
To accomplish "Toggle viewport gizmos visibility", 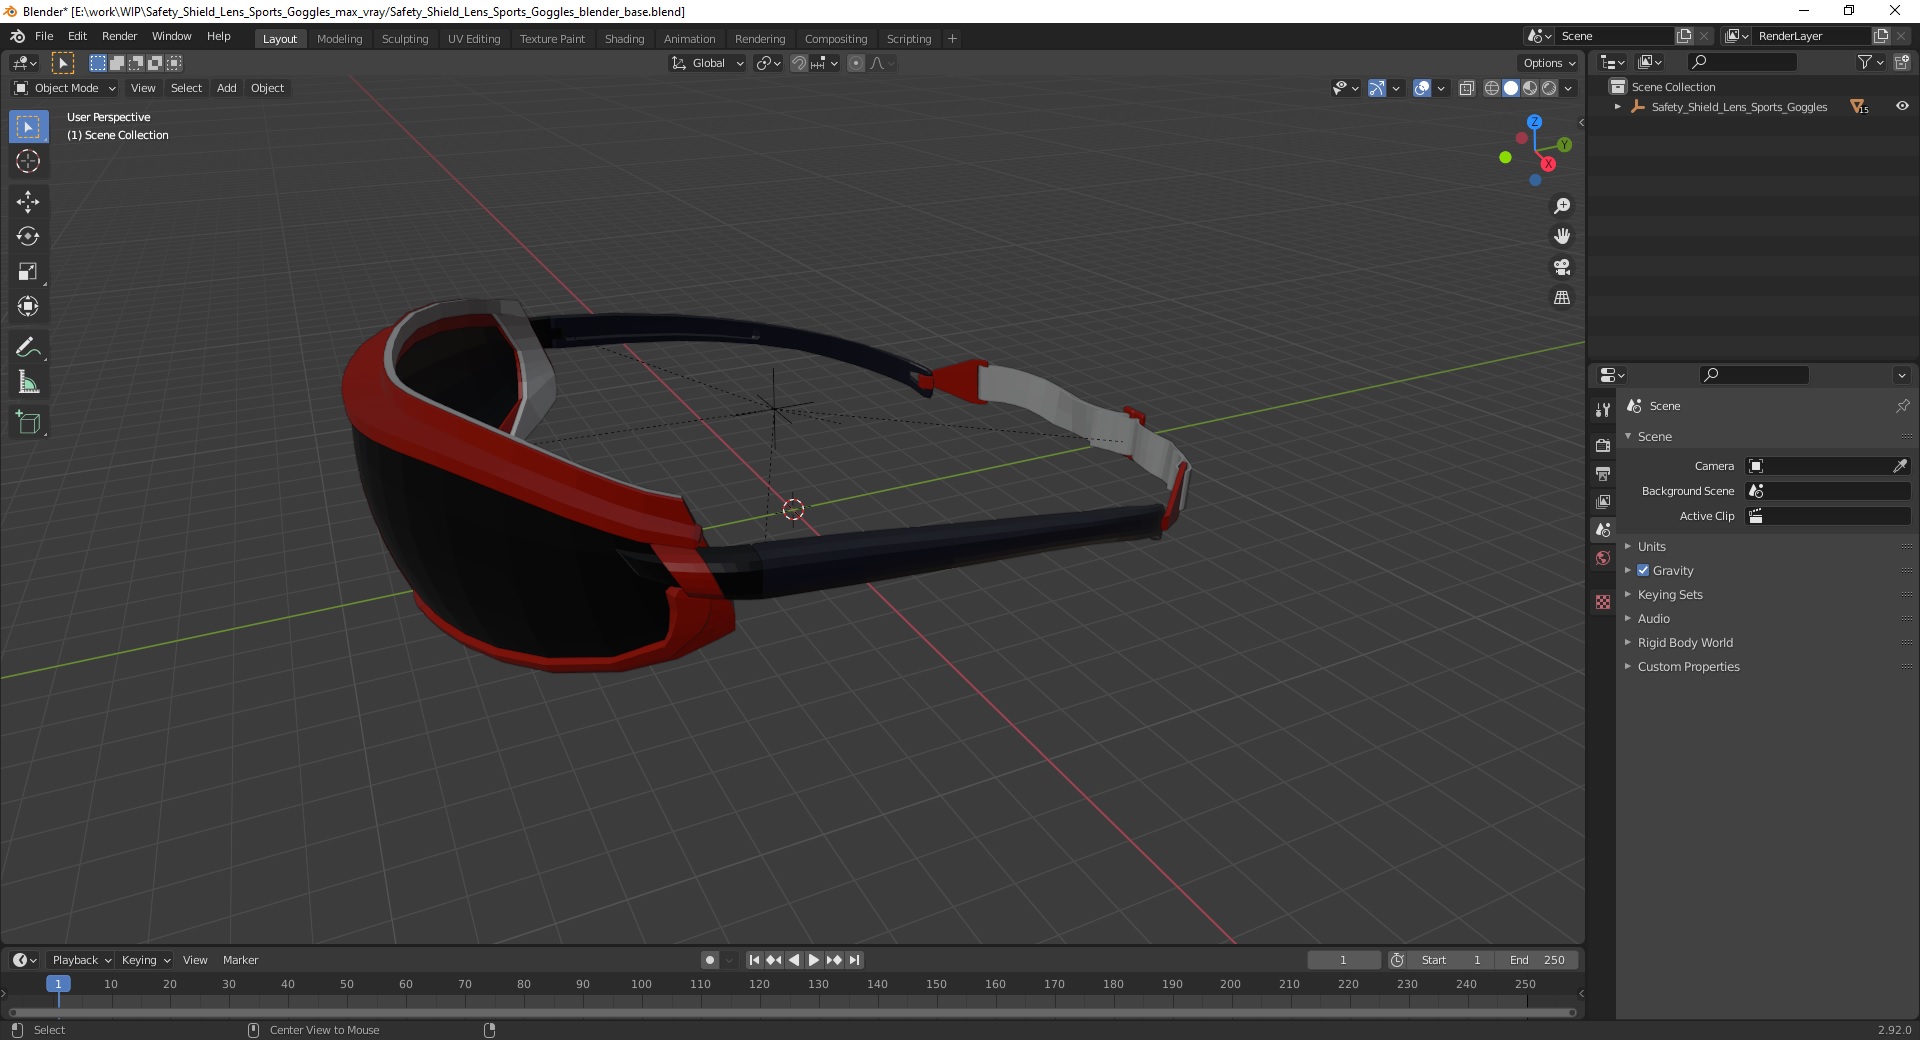I will [x=1377, y=88].
